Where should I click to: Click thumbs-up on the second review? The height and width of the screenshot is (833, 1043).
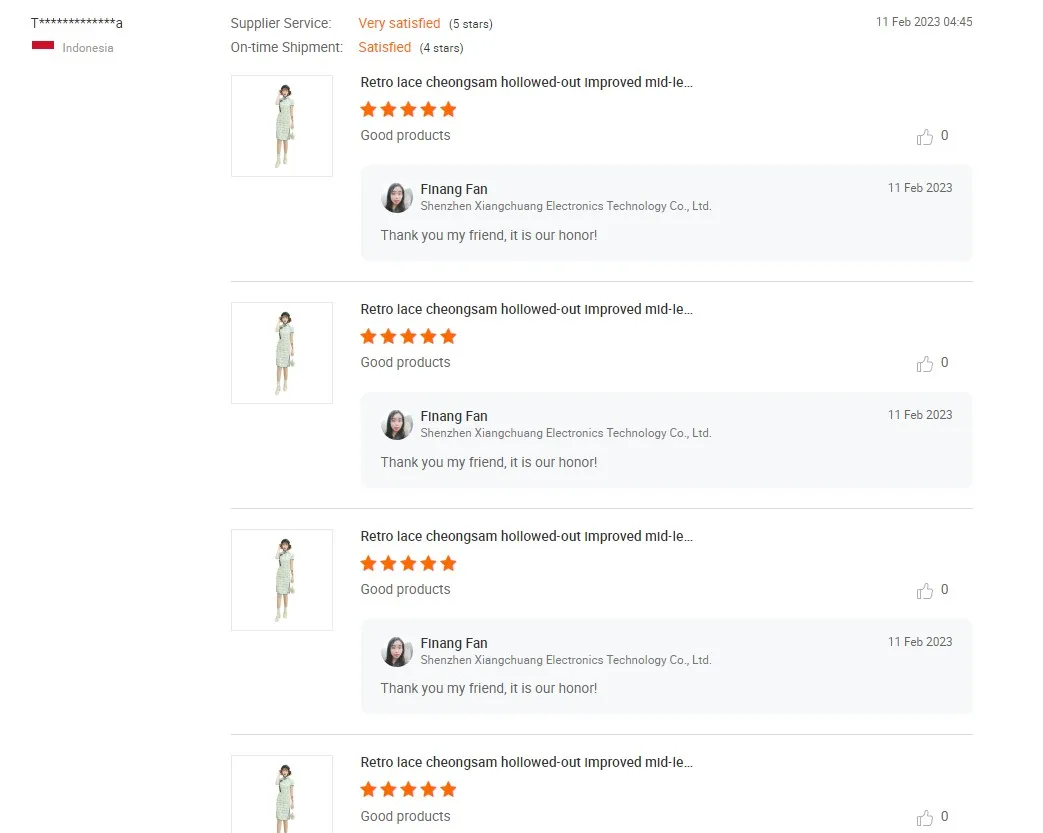(x=925, y=364)
